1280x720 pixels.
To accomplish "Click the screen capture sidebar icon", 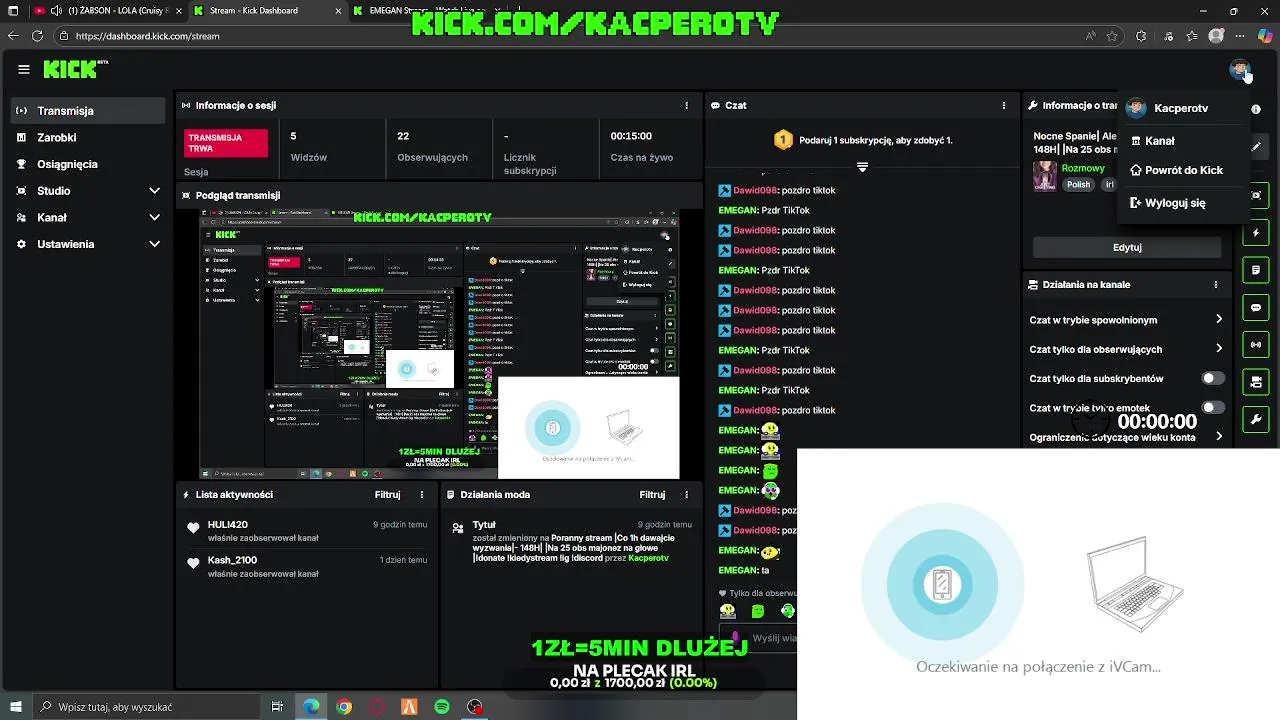I will 1256,195.
